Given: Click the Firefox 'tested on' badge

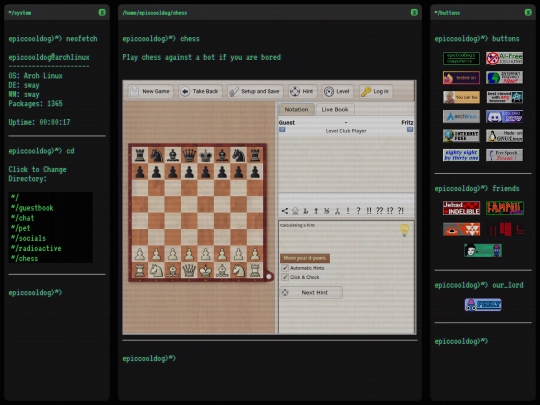Looking at the screenshot, I should [461, 78].
